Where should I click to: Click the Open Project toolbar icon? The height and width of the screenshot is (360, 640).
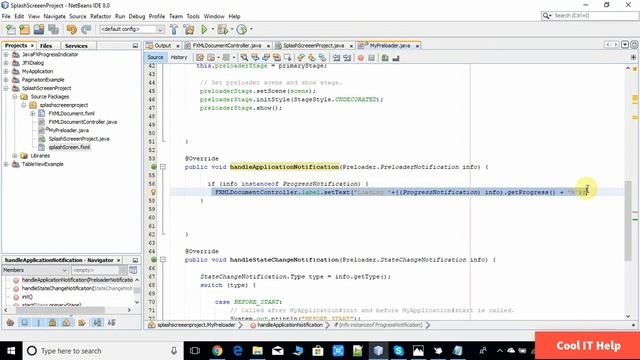pyautogui.click(x=39, y=29)
